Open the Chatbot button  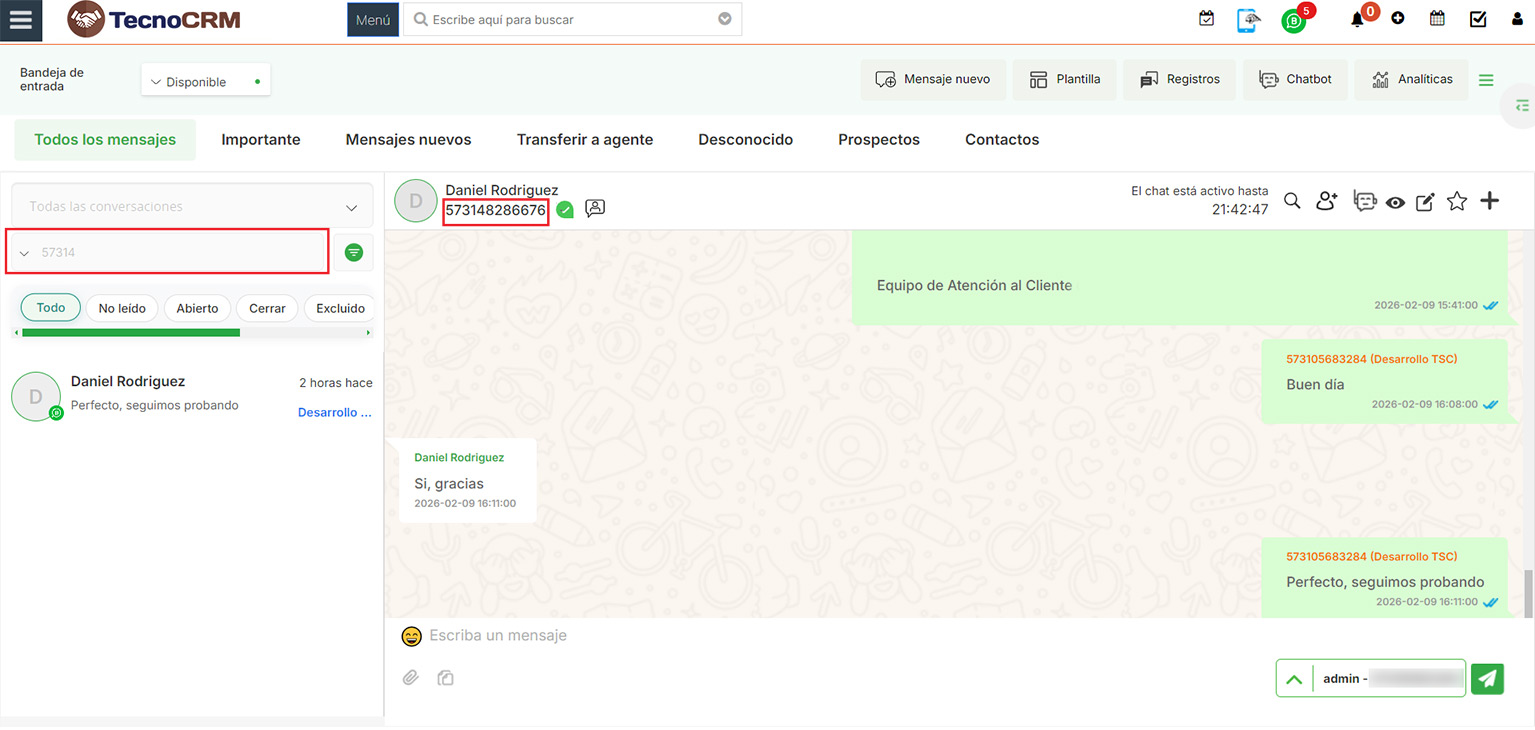click(1295, 79)
